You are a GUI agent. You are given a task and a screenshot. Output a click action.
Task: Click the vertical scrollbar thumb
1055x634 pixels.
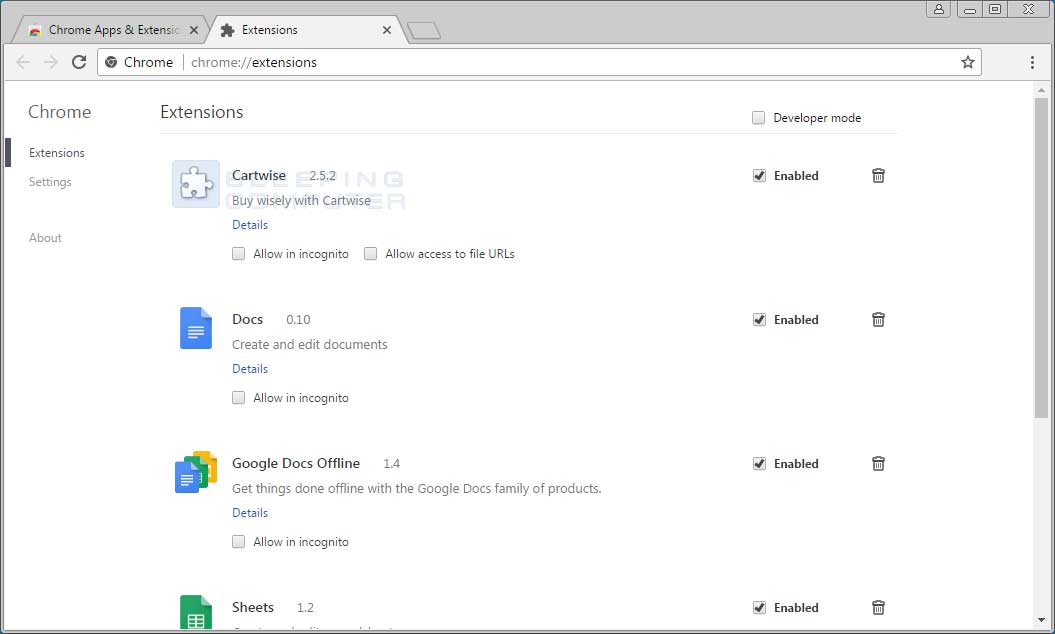coord(1041,258)
